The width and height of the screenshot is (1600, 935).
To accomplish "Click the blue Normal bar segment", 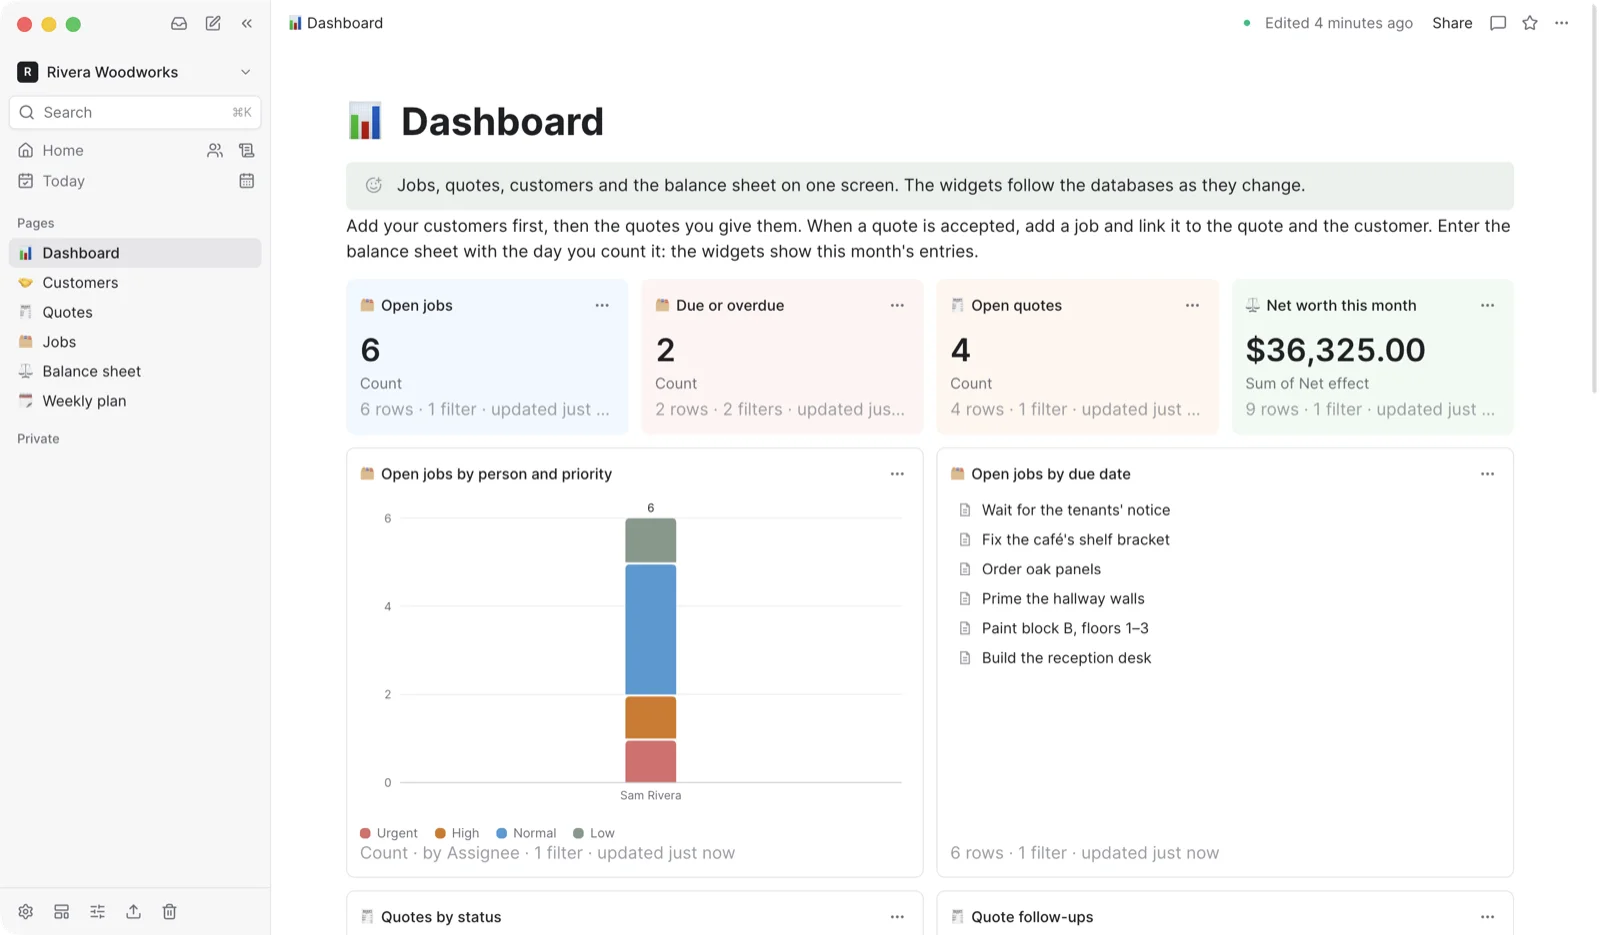I will [651, 629].
